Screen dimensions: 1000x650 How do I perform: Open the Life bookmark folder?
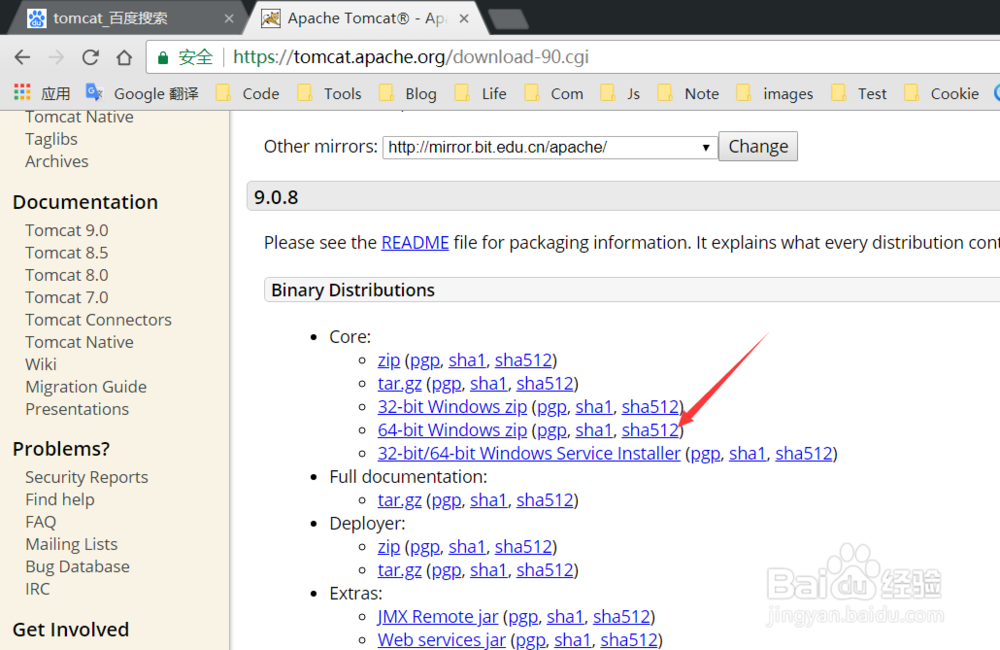[x=481, y=94]
